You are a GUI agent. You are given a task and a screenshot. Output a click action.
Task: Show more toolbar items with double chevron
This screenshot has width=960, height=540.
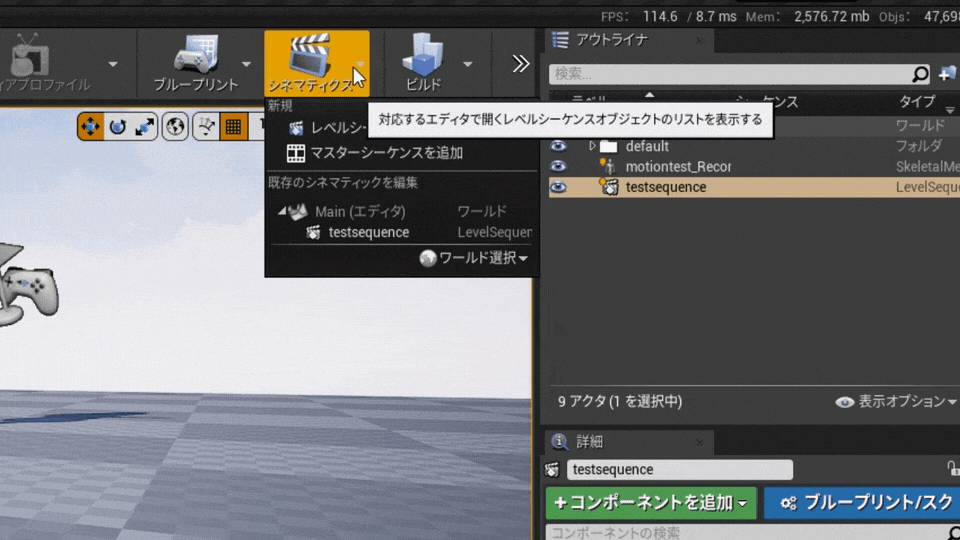pos(520,64)
